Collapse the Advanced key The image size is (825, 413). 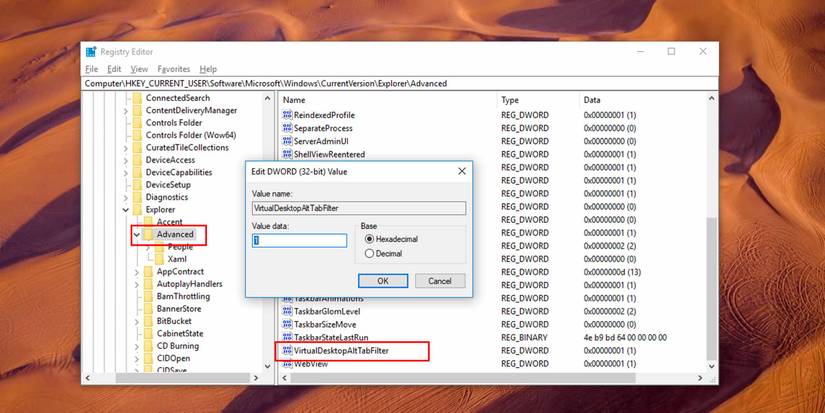[137, 234]
